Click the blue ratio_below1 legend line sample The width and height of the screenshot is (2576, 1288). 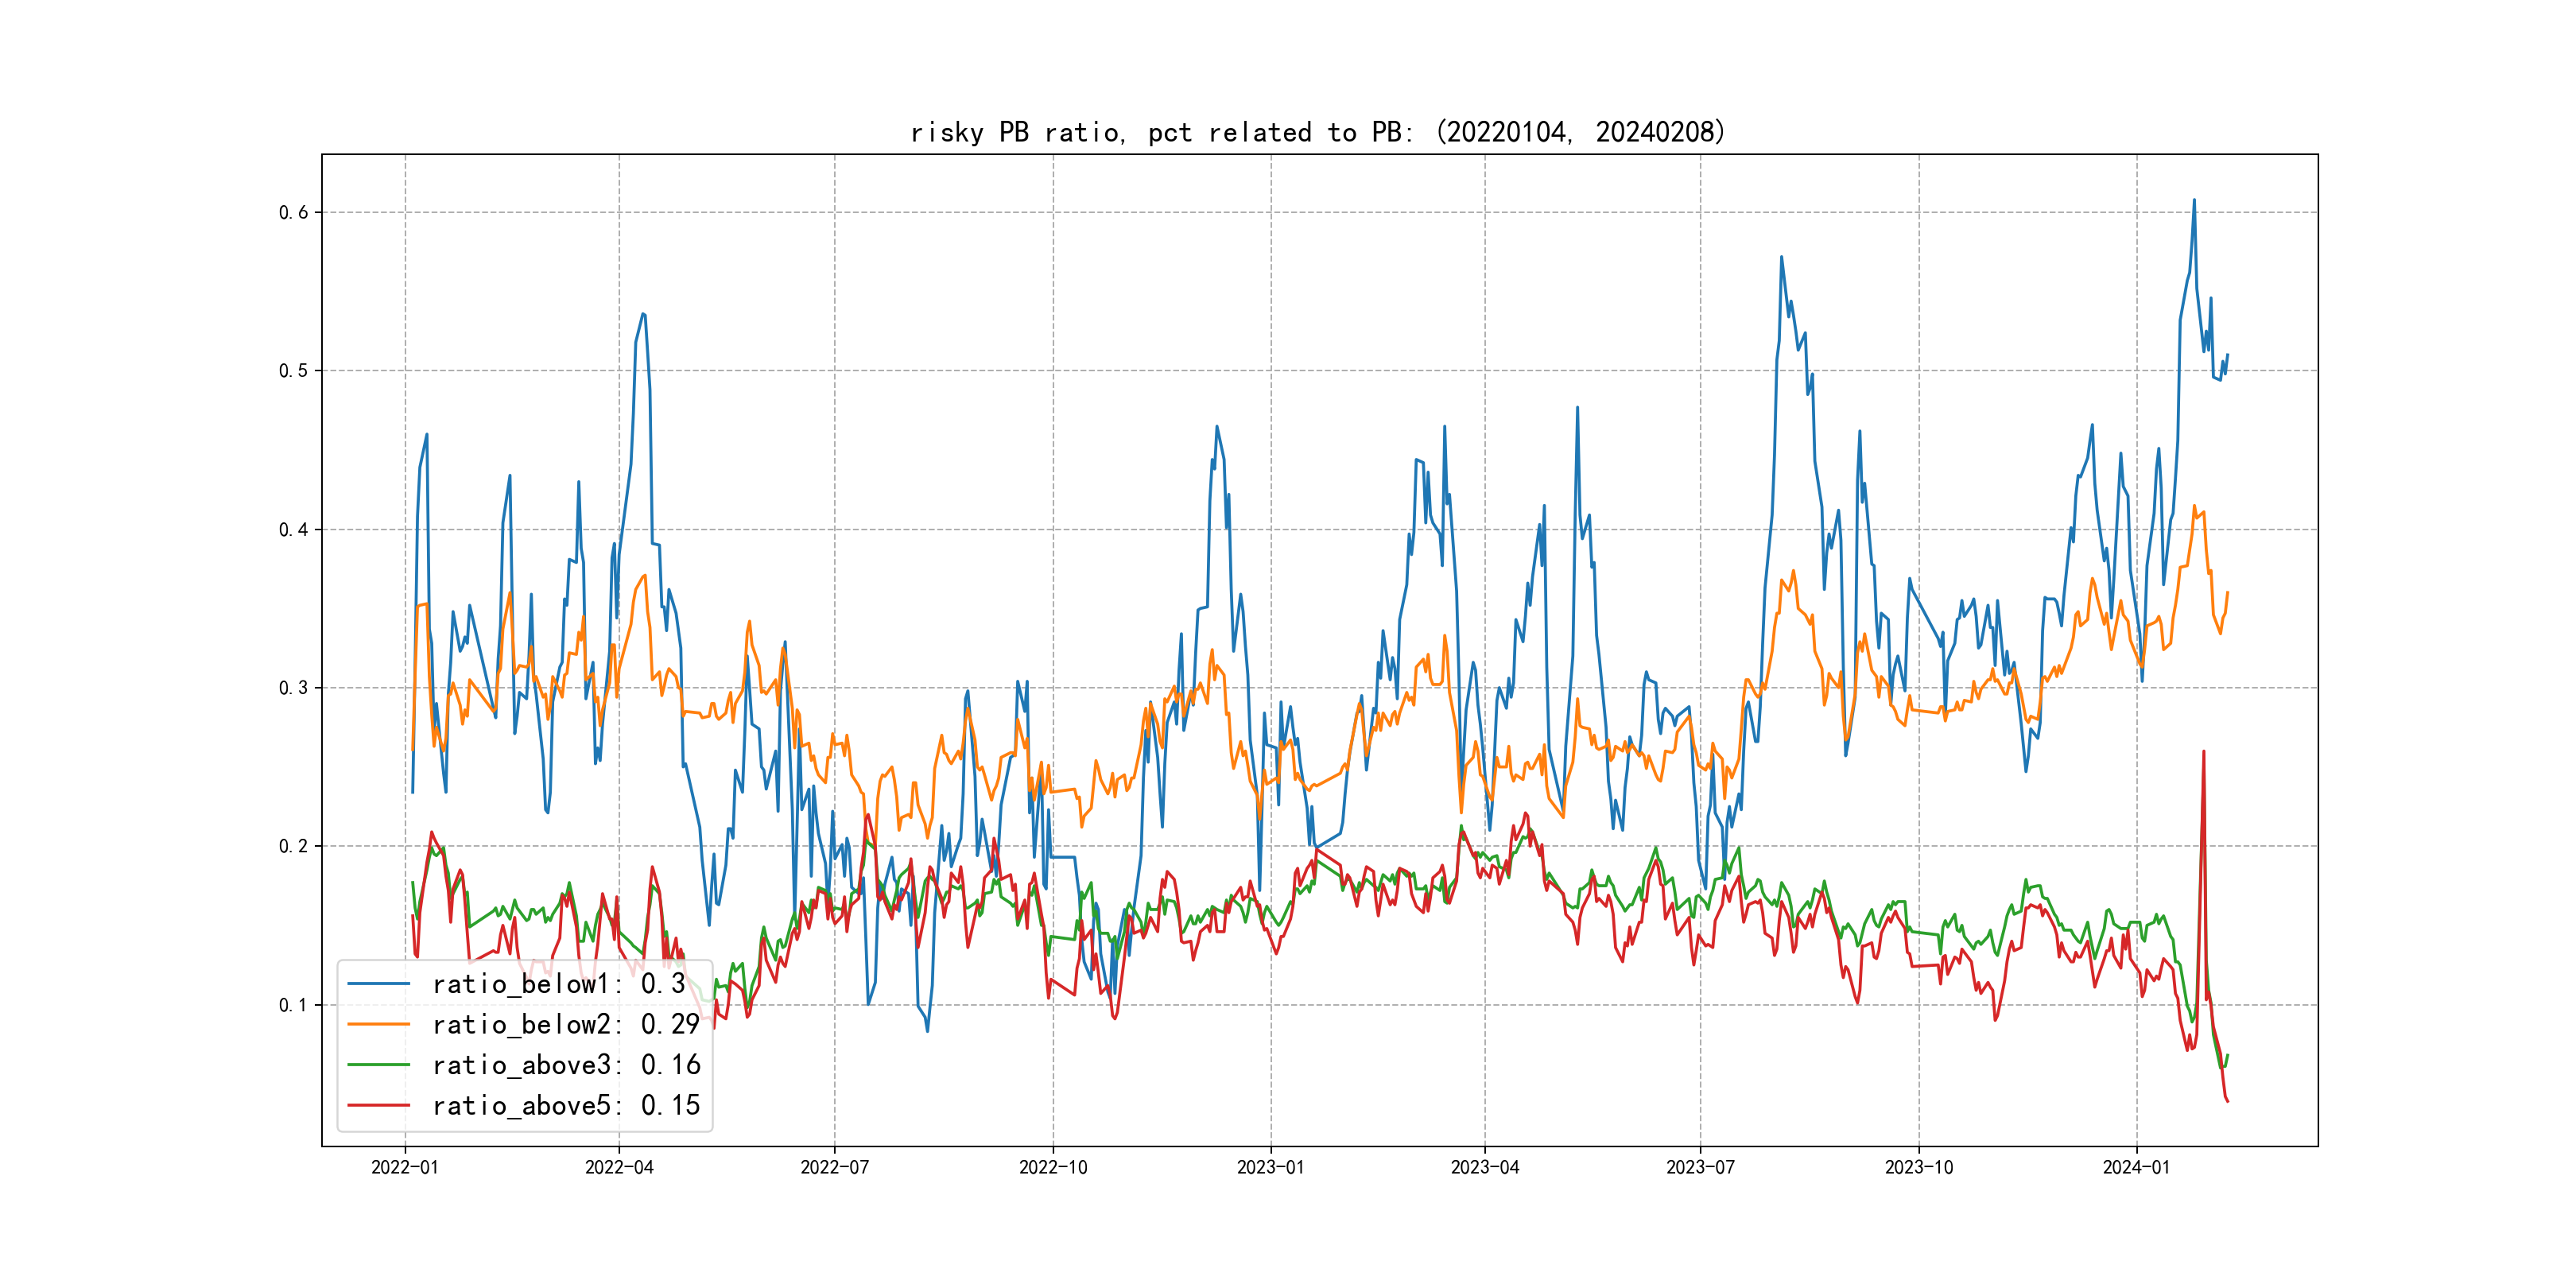(378, 984)
